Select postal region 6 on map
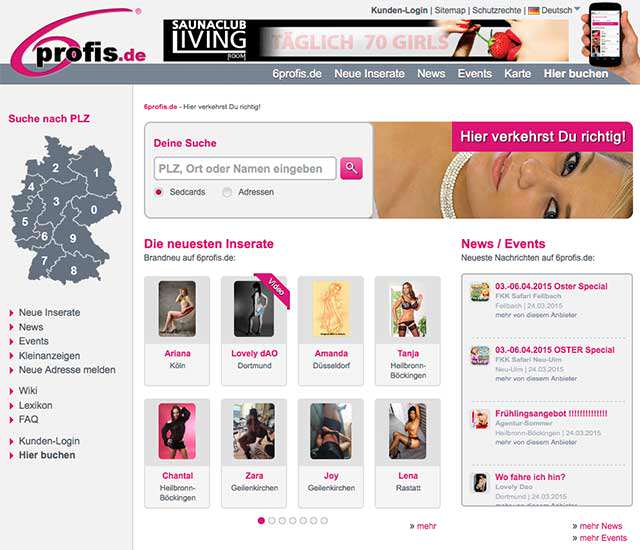The width and height of the screenshot is (640, 550). 44,236
